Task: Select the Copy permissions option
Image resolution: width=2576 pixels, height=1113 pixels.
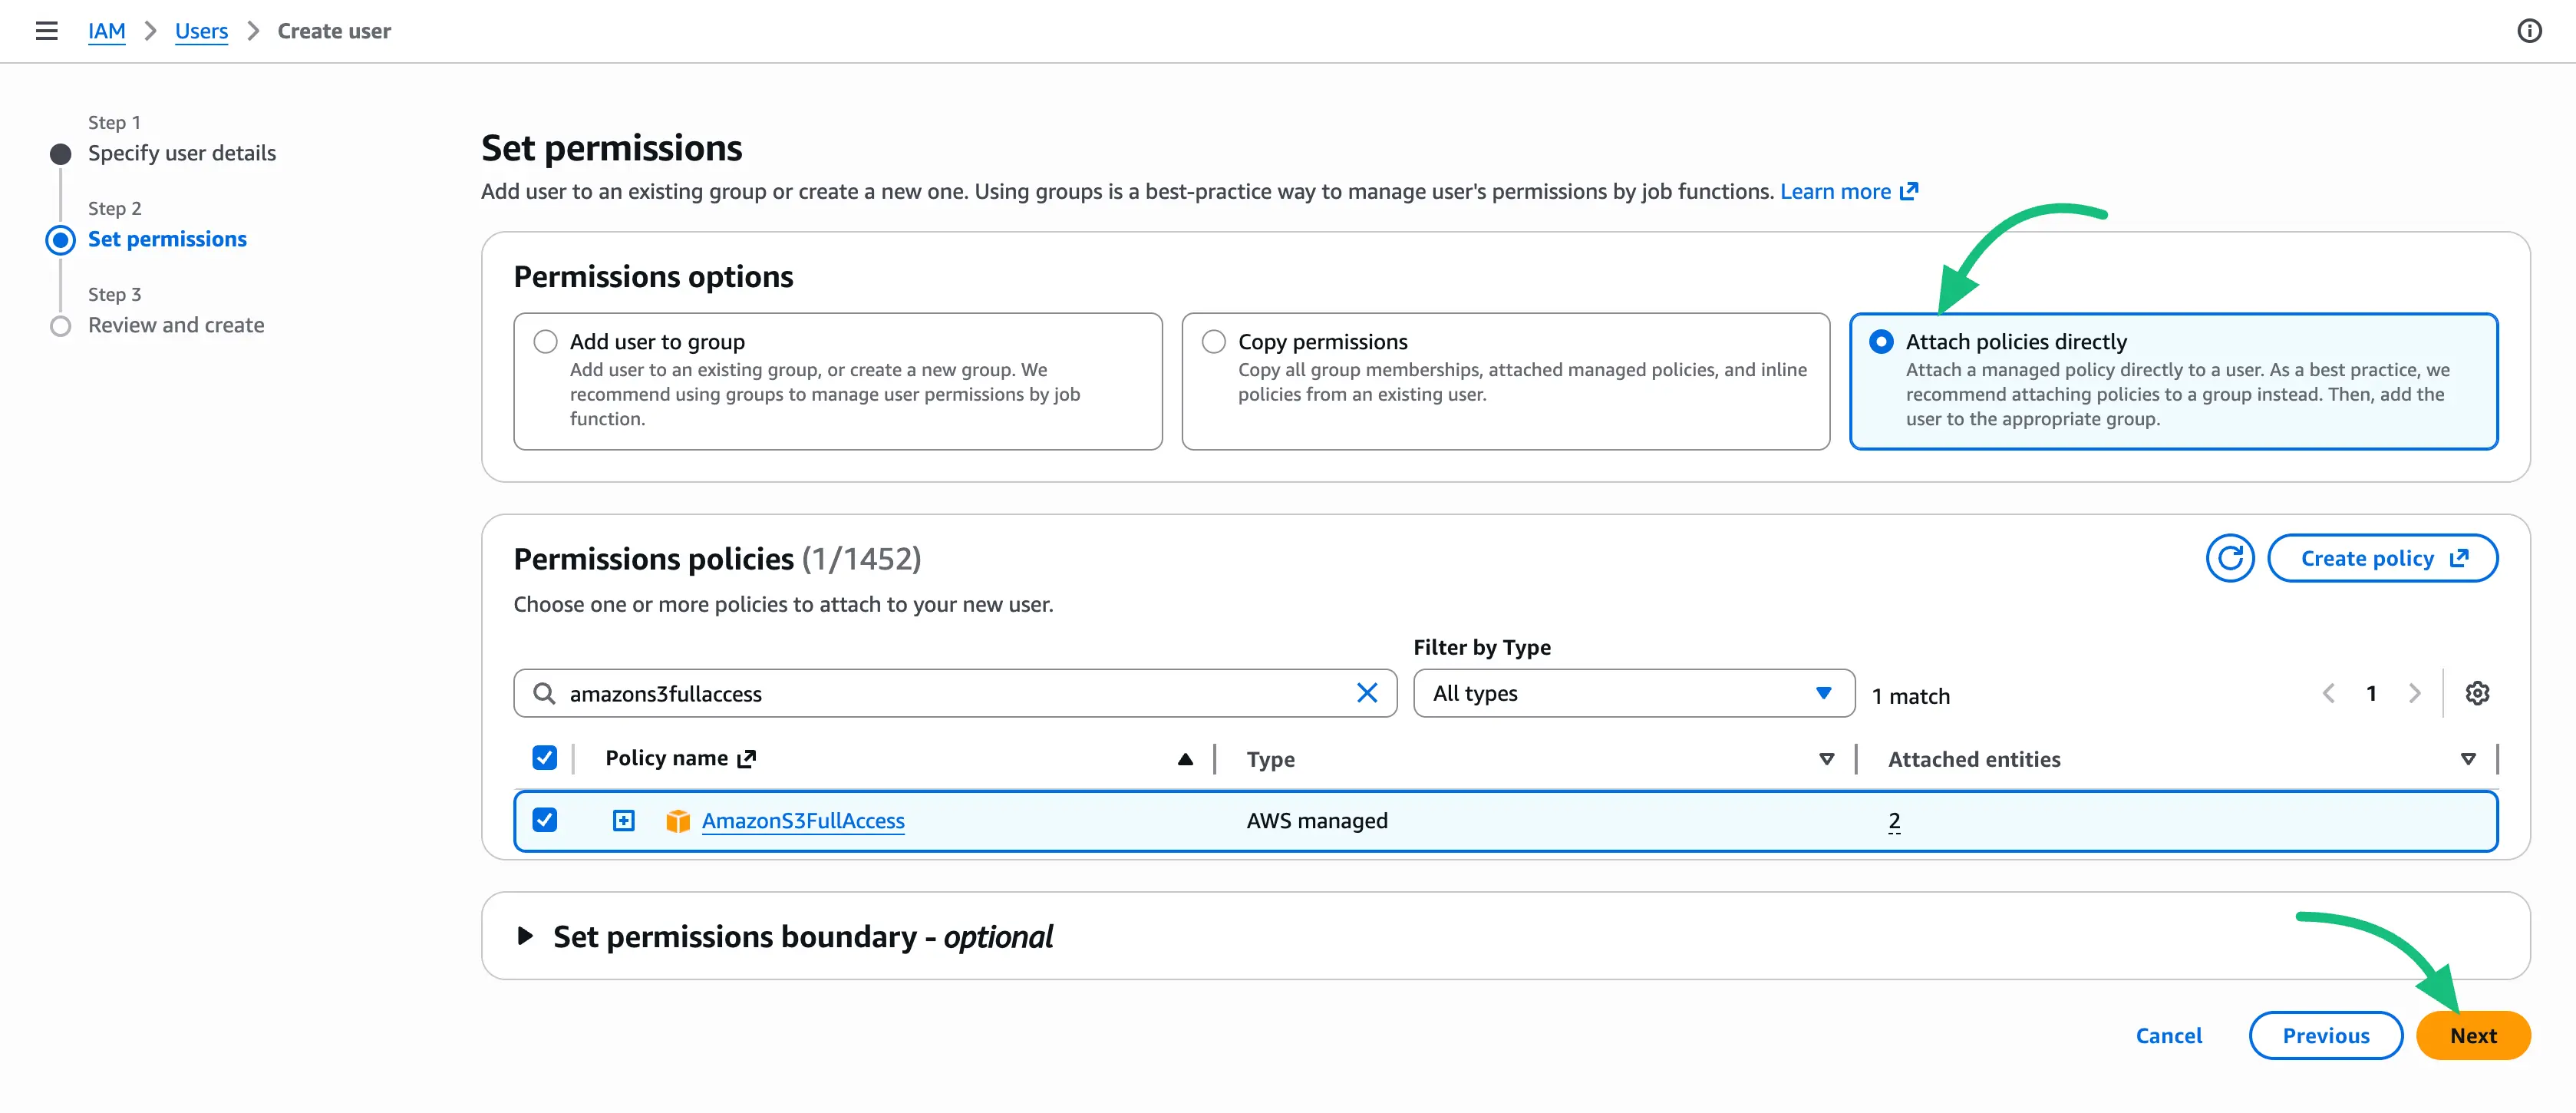Action: click(1213, 341)
